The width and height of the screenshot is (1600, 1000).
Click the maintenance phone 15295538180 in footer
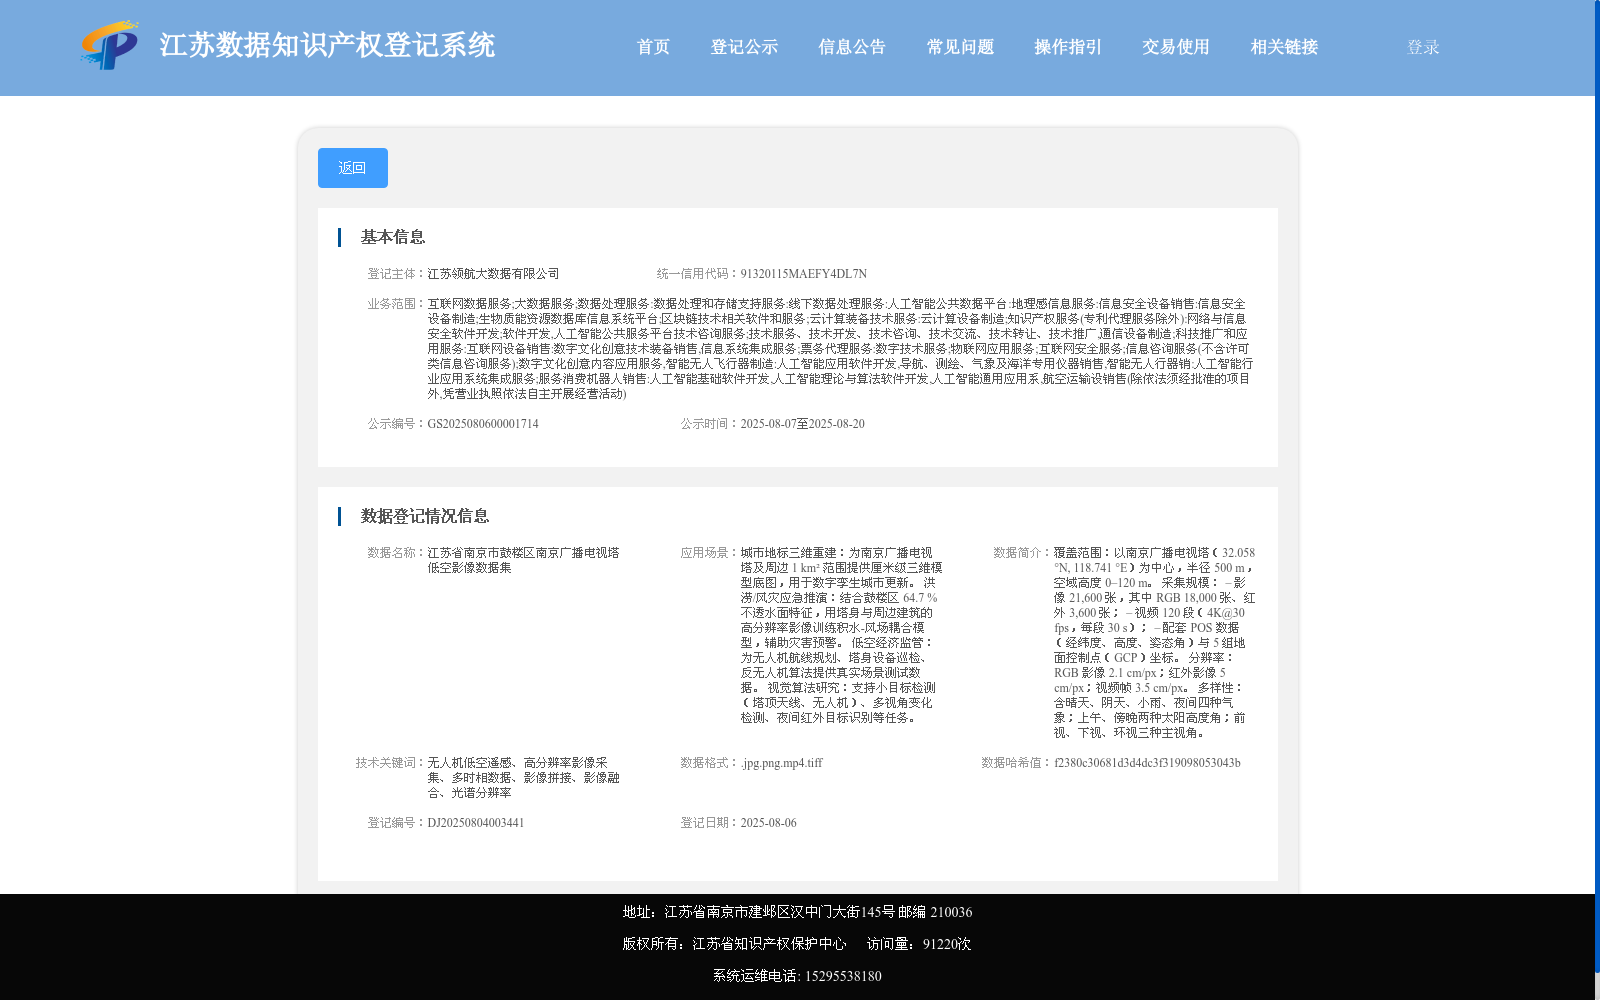click(843, 975)
